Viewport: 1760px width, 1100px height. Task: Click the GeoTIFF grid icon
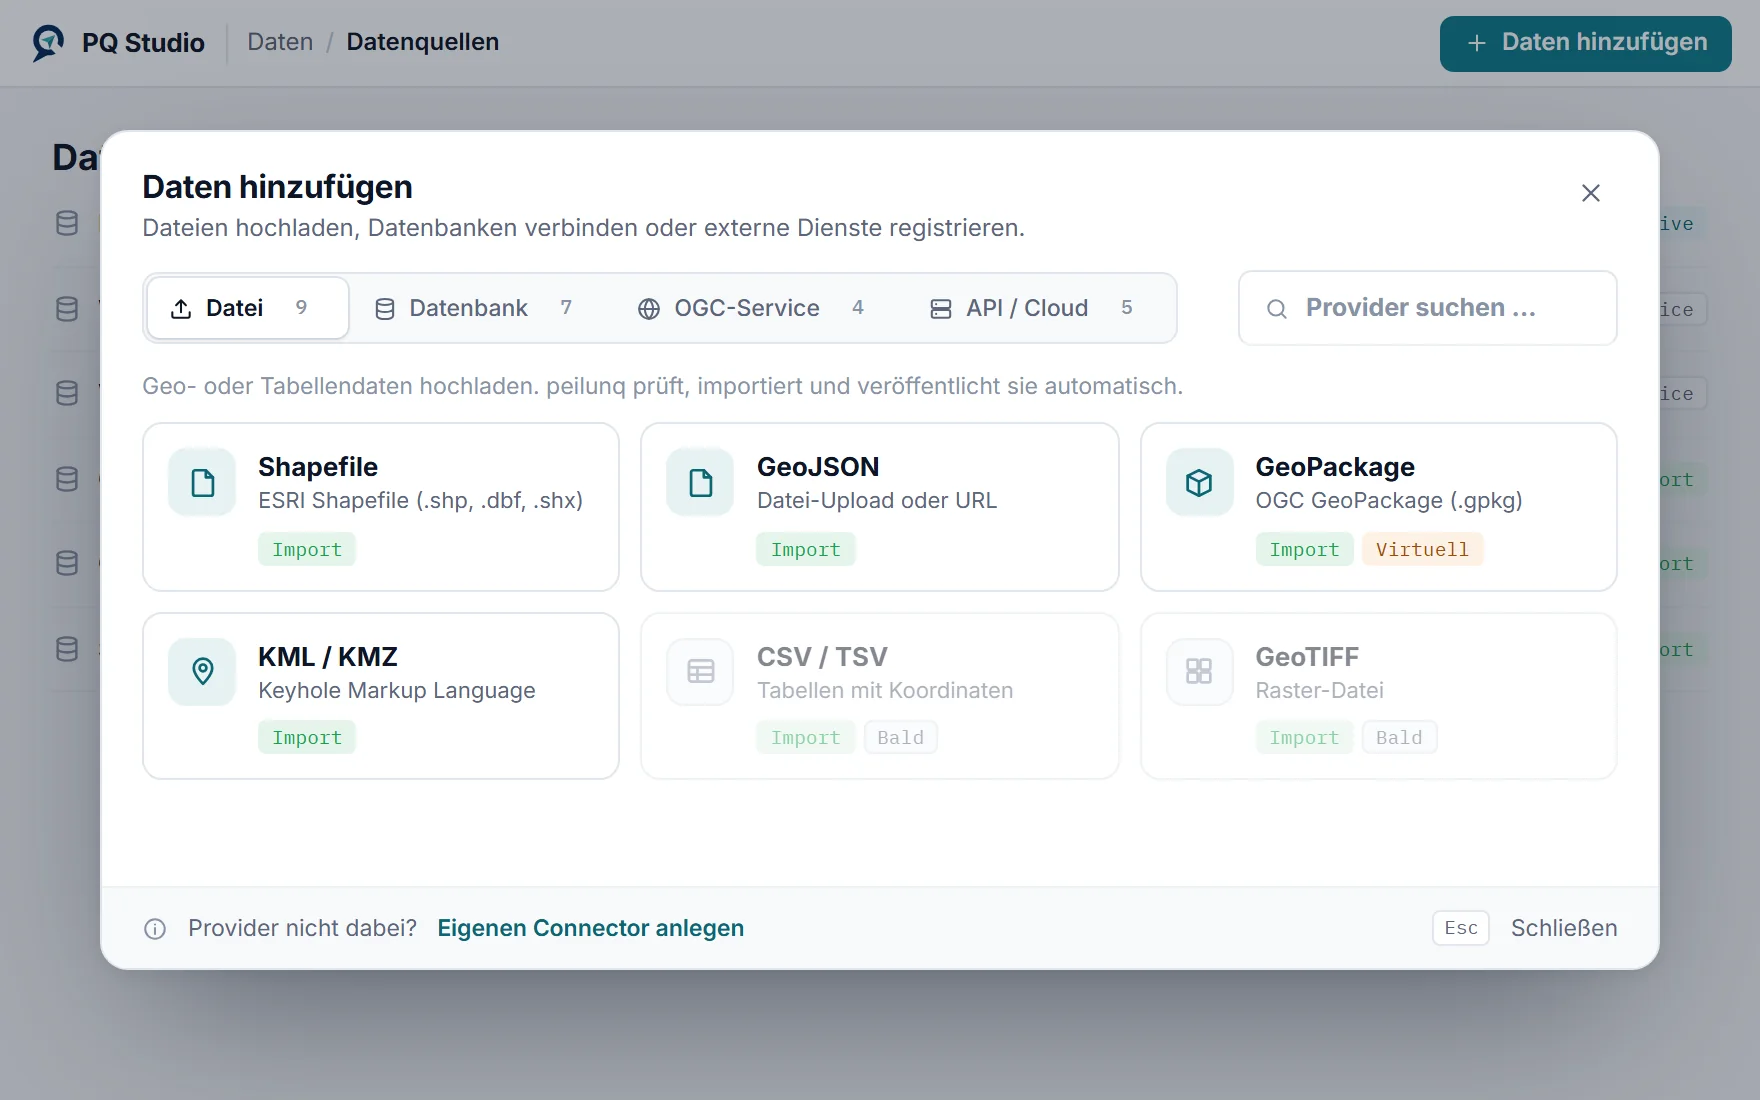pos(1199,671)
